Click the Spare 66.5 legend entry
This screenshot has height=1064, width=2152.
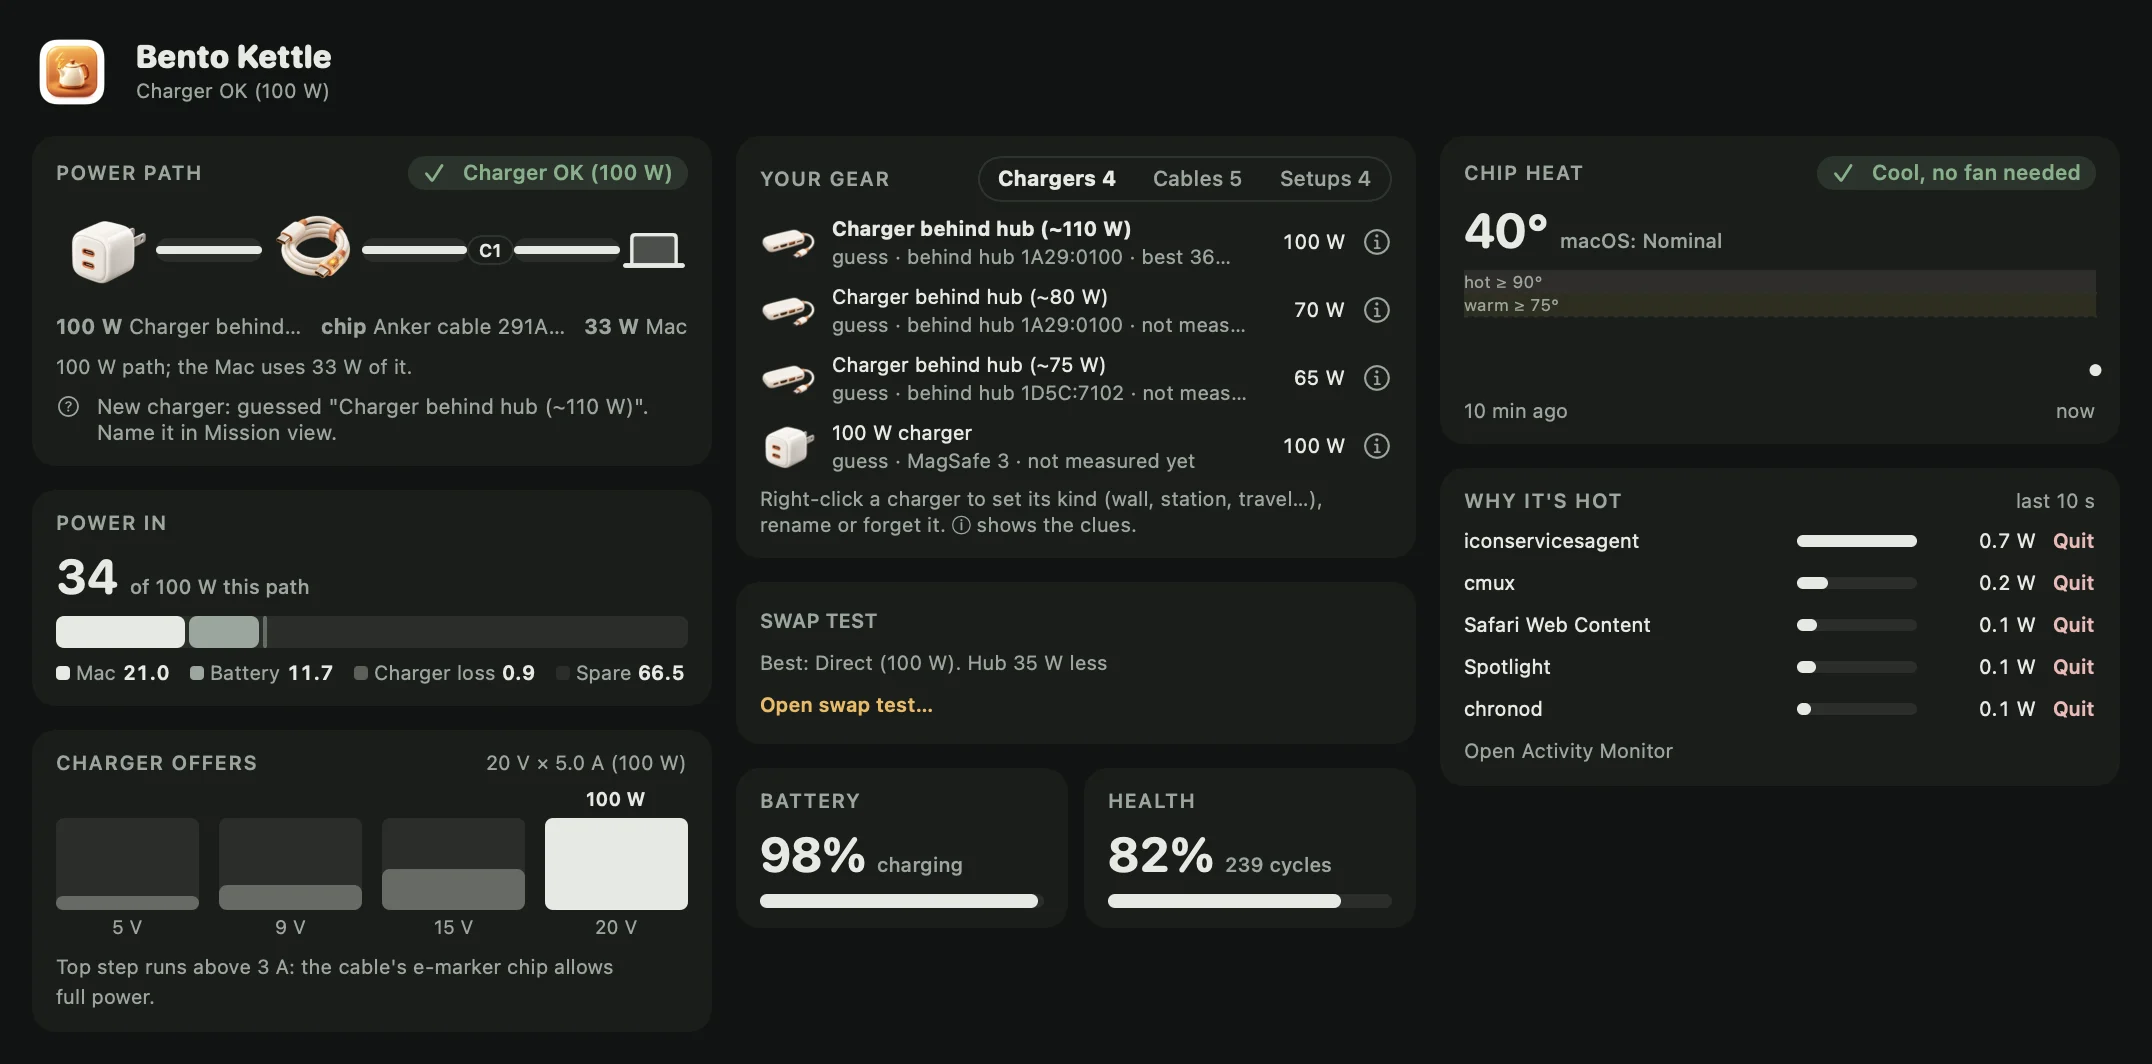click(621, 673)
